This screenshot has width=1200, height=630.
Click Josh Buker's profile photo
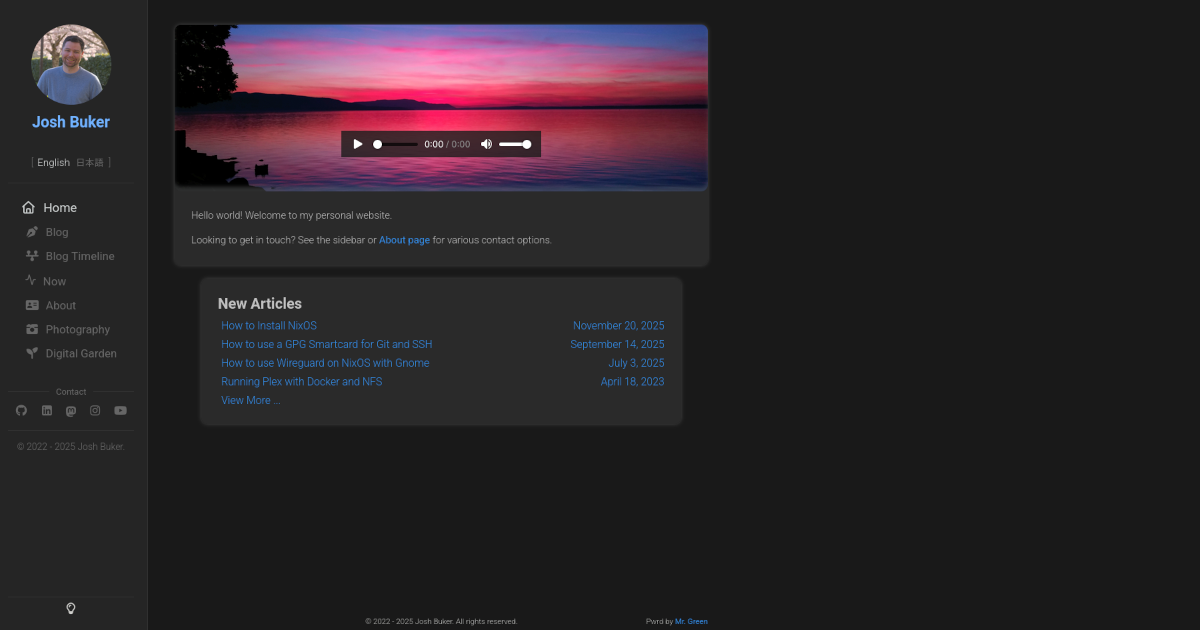71,64
